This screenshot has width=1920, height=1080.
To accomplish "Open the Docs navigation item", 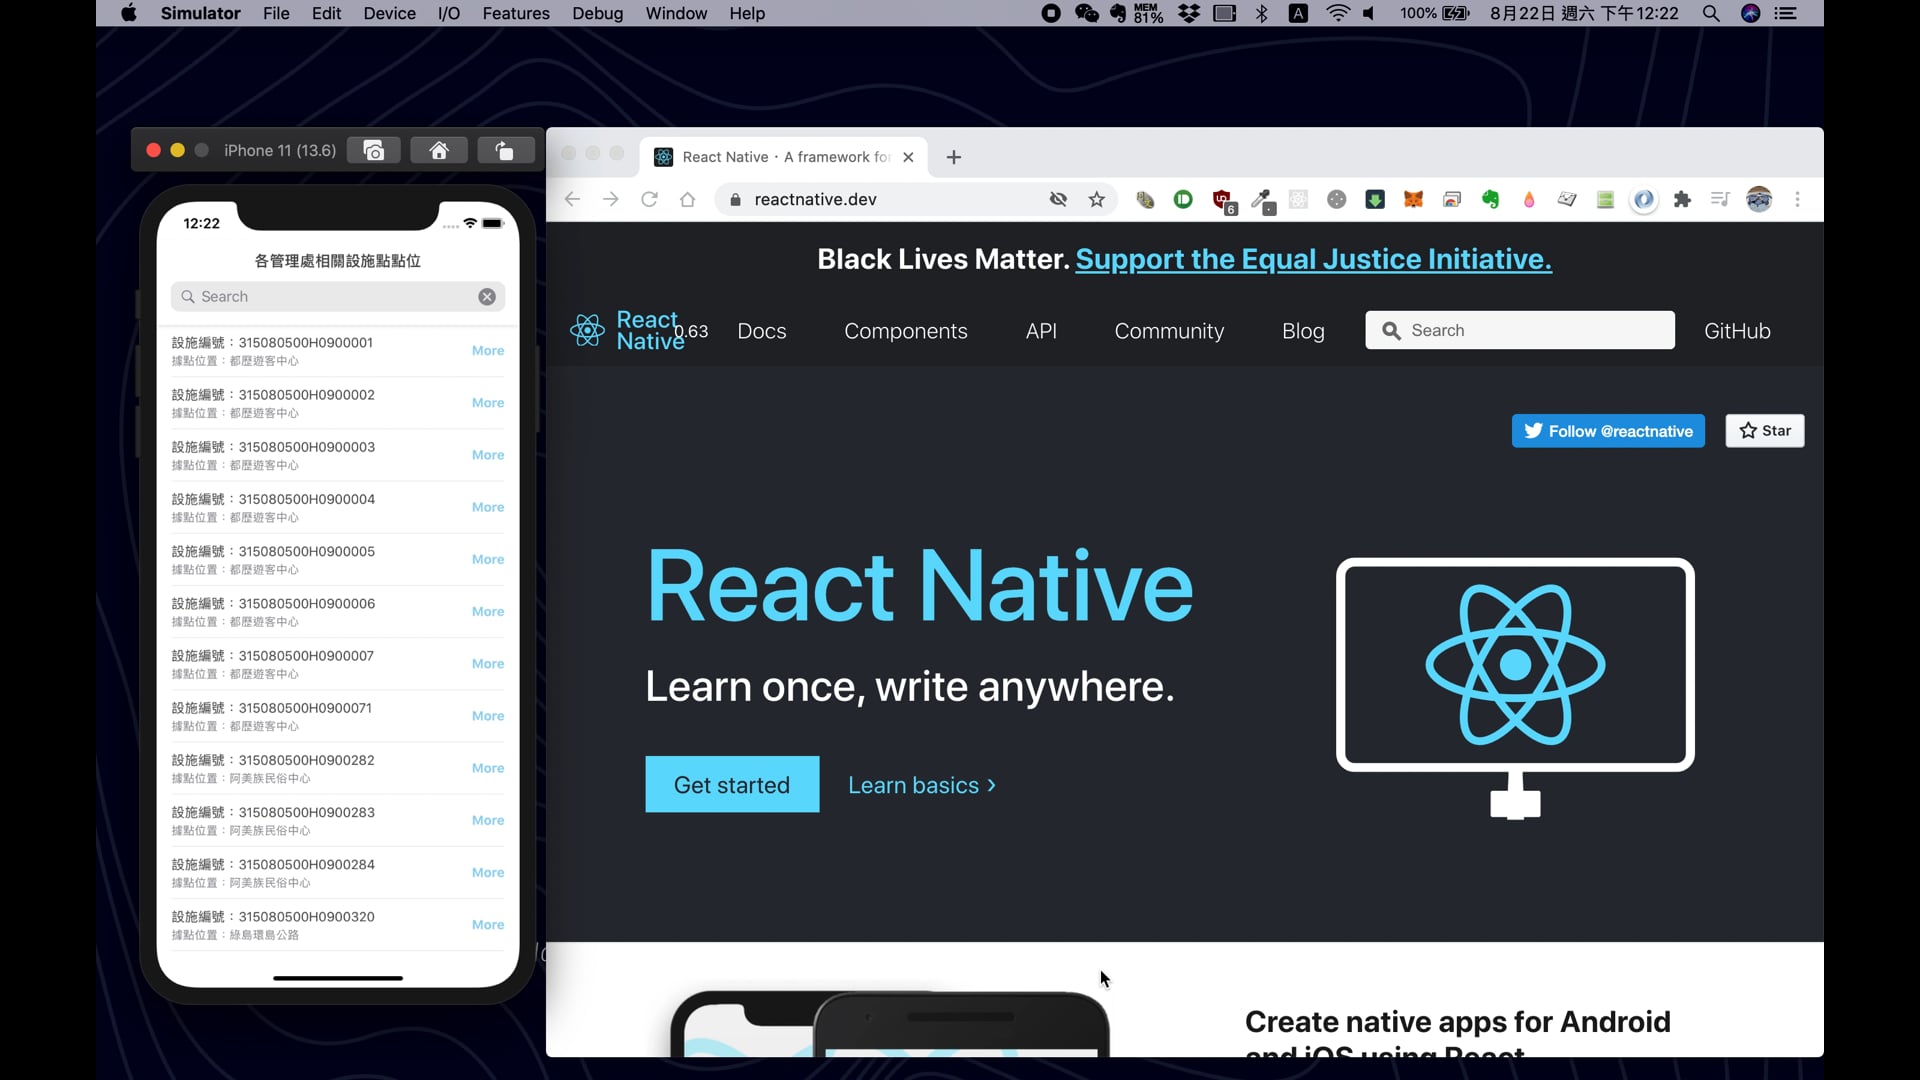I will coord(761,331).
